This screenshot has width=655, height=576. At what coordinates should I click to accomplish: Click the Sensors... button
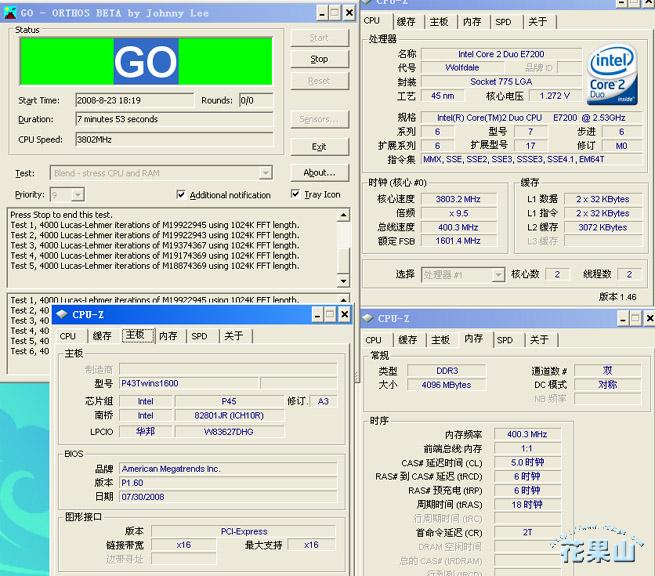319,119
